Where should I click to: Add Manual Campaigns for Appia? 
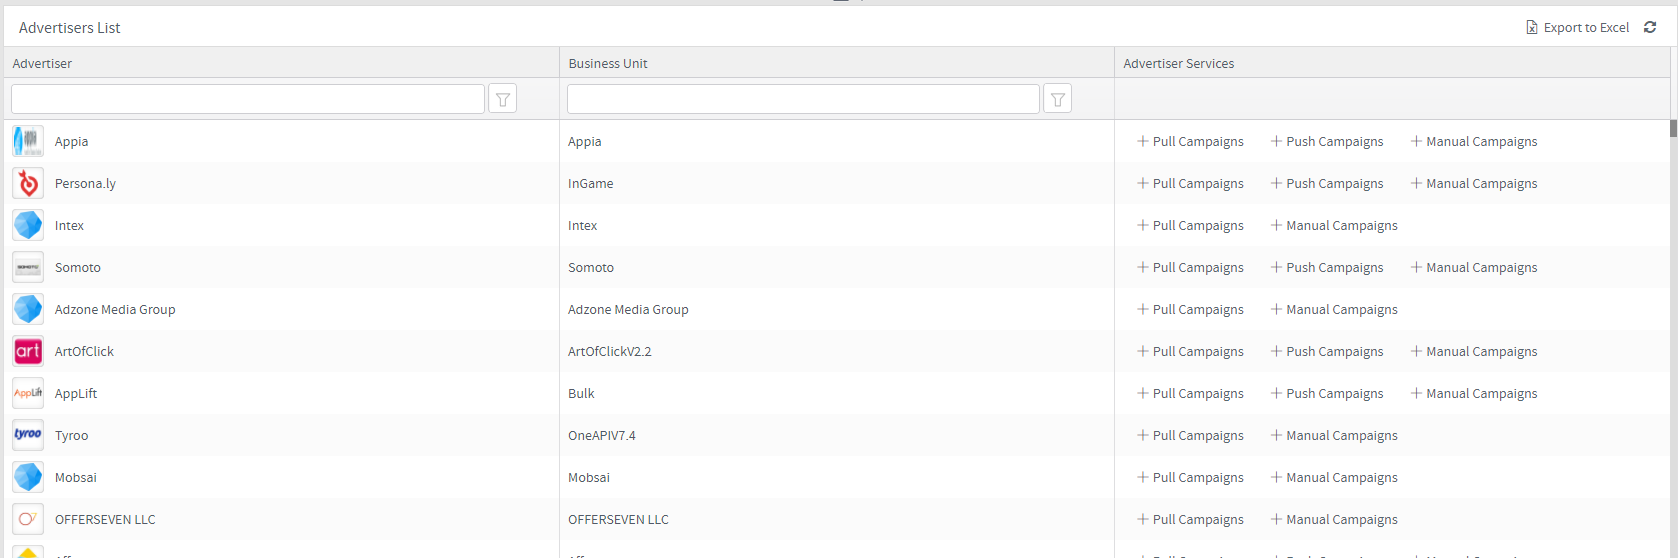pyautogui.click(x=1474, y=141)
